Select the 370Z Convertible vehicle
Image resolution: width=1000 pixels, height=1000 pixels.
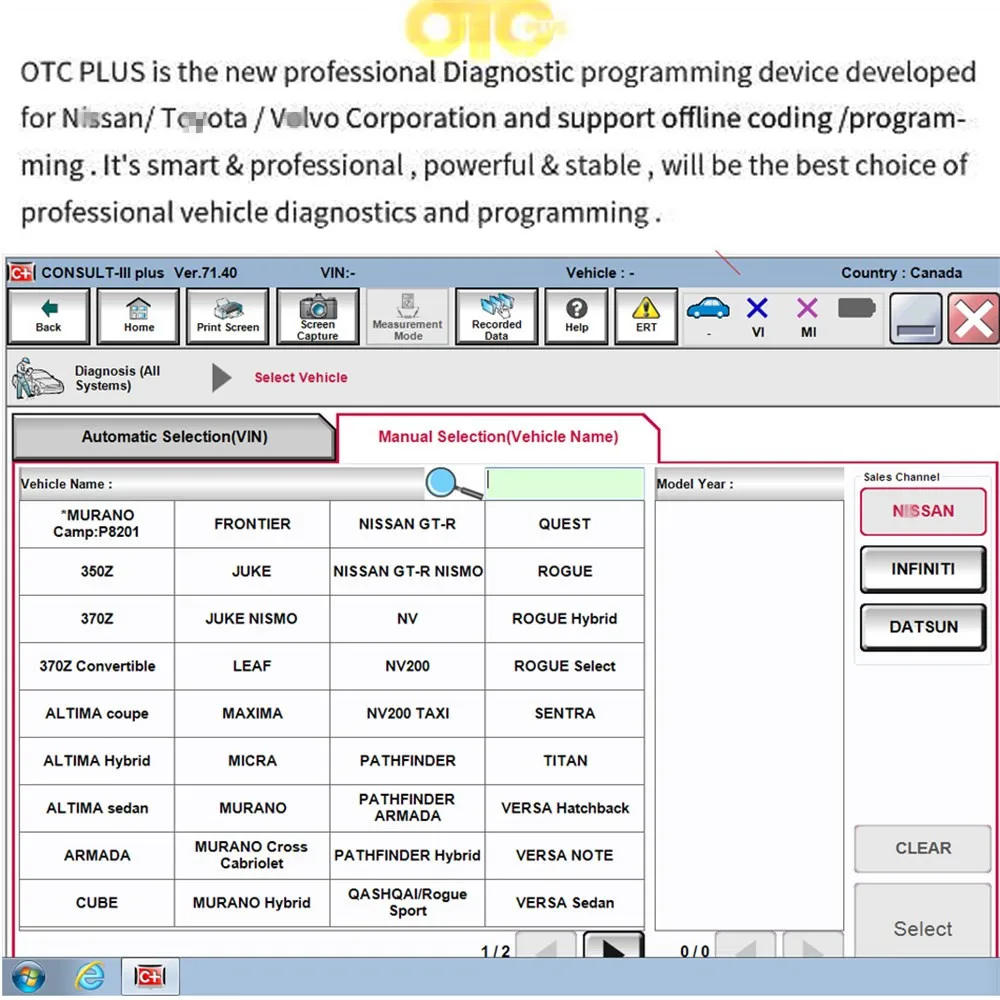click(x=97, y=666)
